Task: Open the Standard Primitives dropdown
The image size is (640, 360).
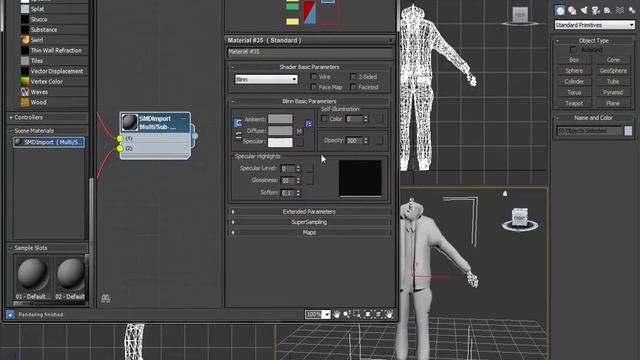Action: [594, 25]
